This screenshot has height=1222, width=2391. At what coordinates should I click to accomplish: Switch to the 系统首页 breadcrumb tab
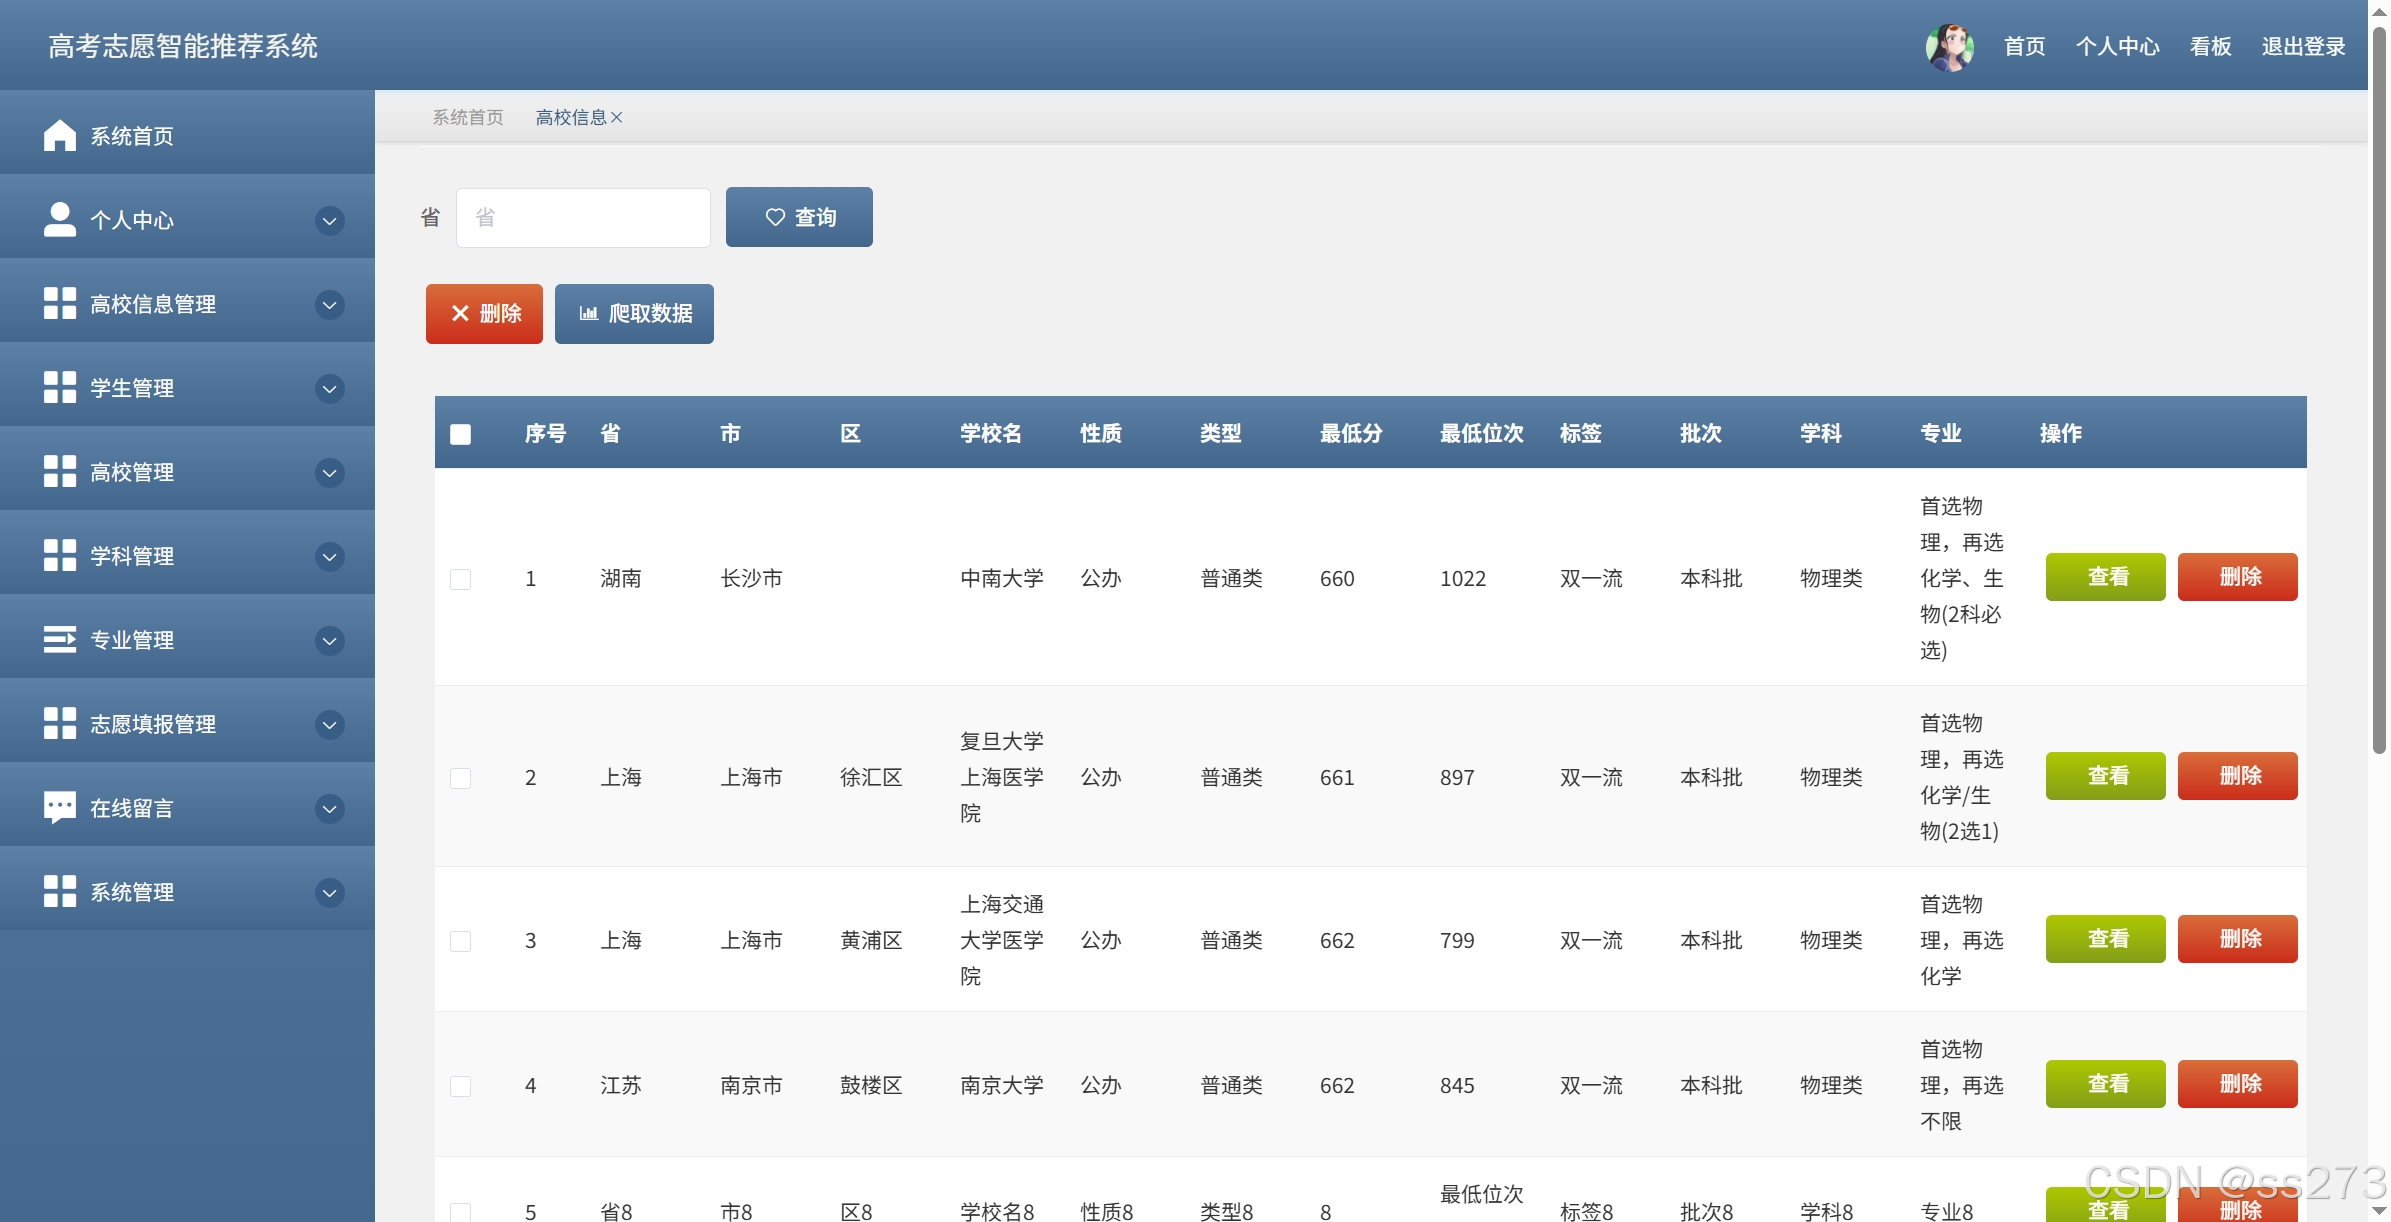click(x=468, y=118)
